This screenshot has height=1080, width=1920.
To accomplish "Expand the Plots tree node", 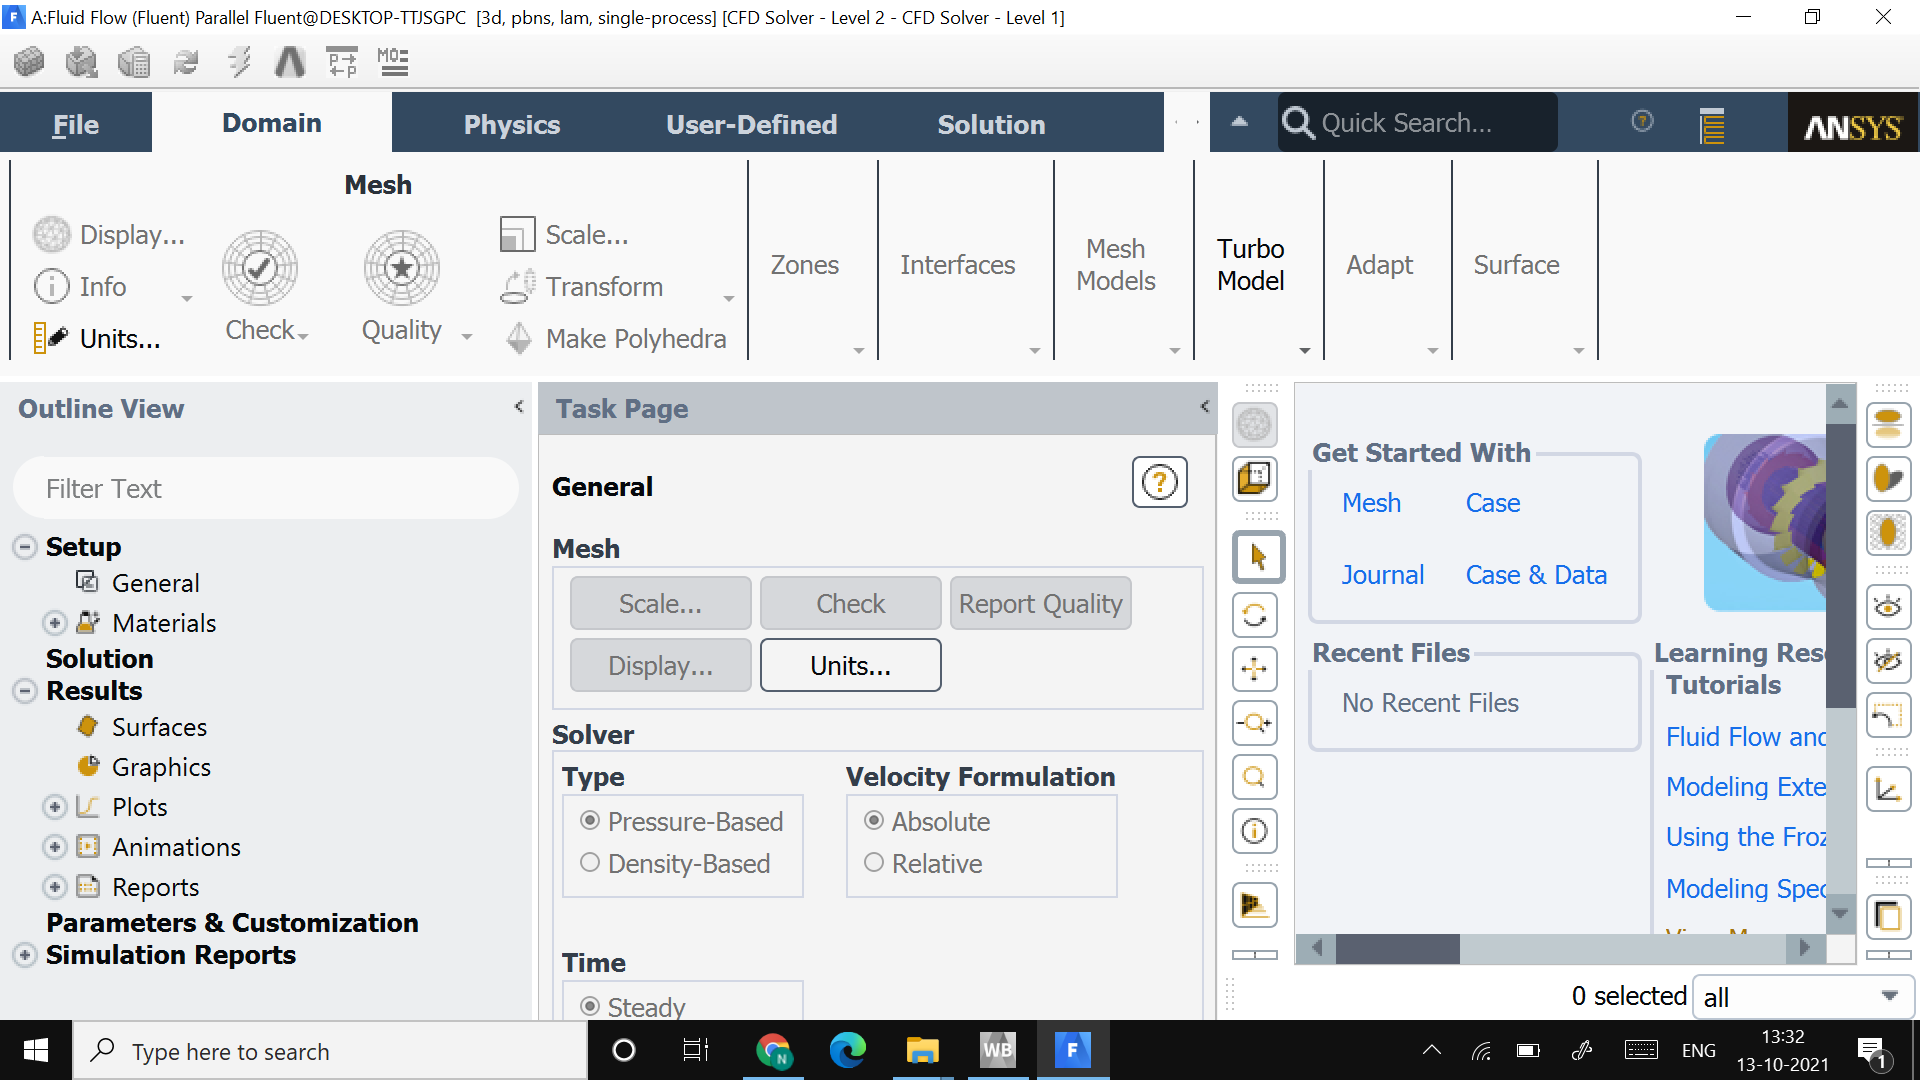I will (55, 807).
